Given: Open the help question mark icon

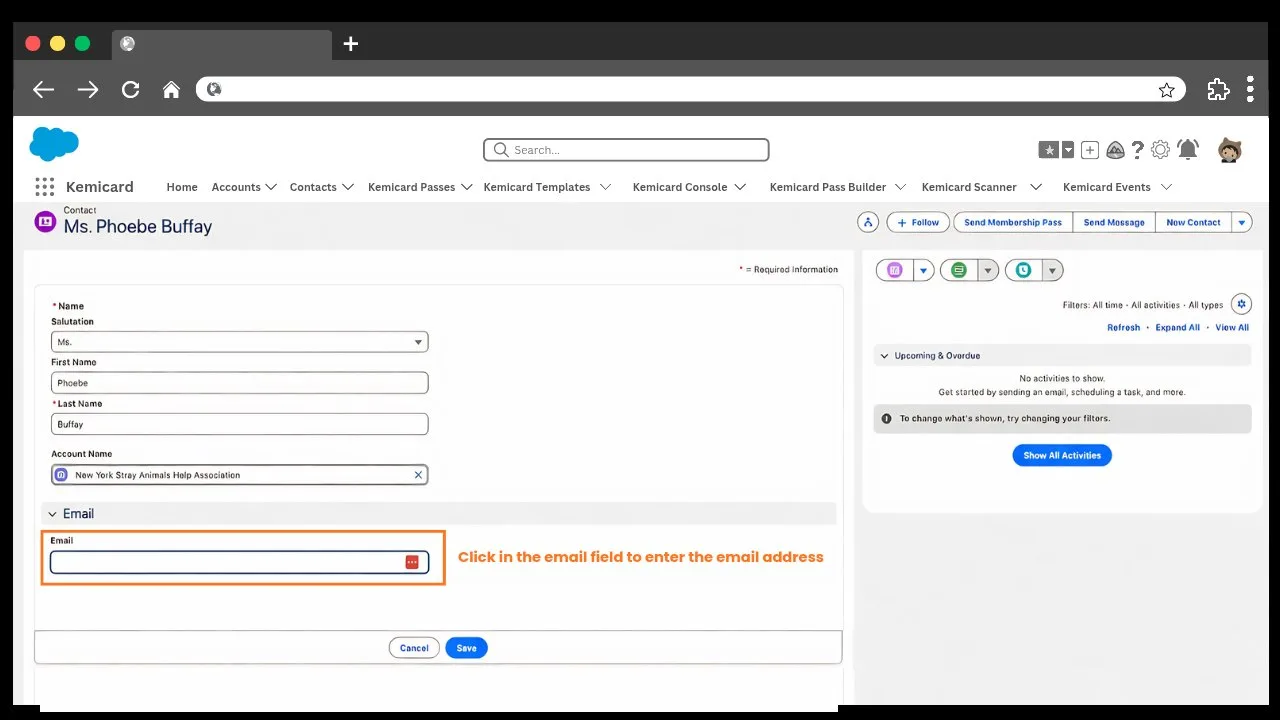Looking at the screenshot, I should 1138,150.
